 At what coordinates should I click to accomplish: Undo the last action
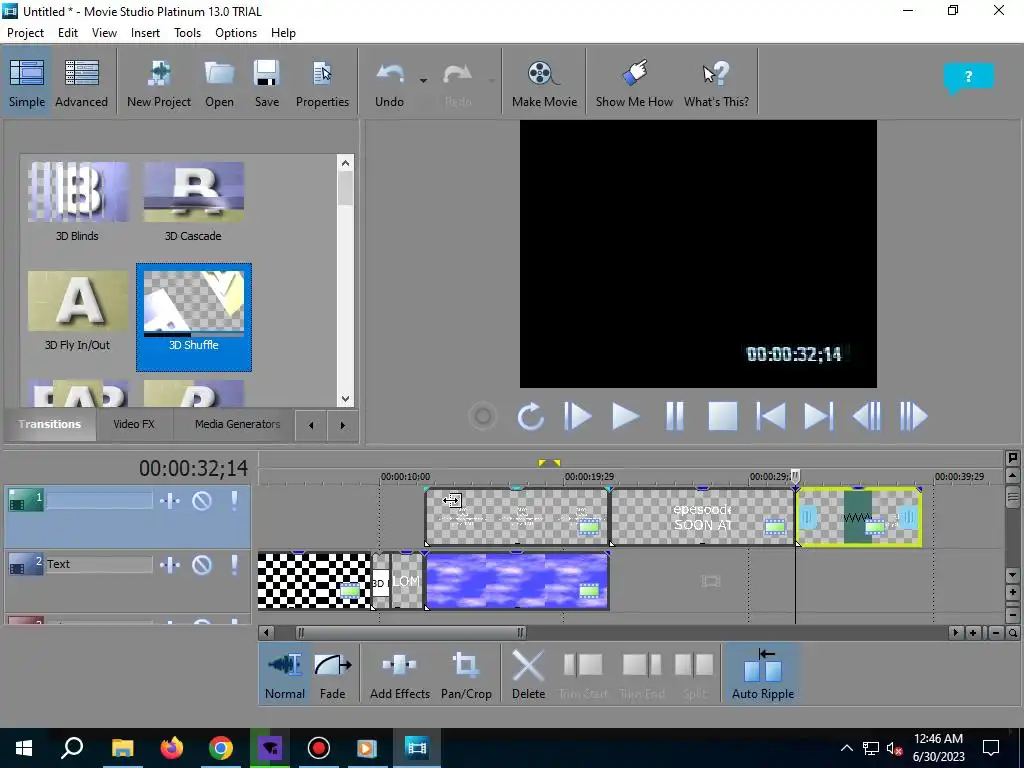[x=389, y=82]
